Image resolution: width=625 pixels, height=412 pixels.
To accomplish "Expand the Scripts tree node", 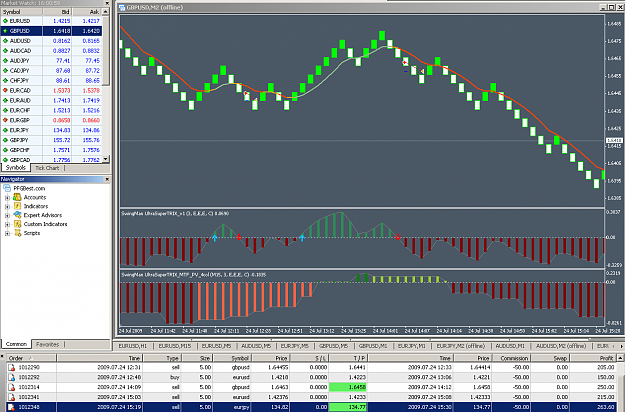I will click(x=7, y=233).
